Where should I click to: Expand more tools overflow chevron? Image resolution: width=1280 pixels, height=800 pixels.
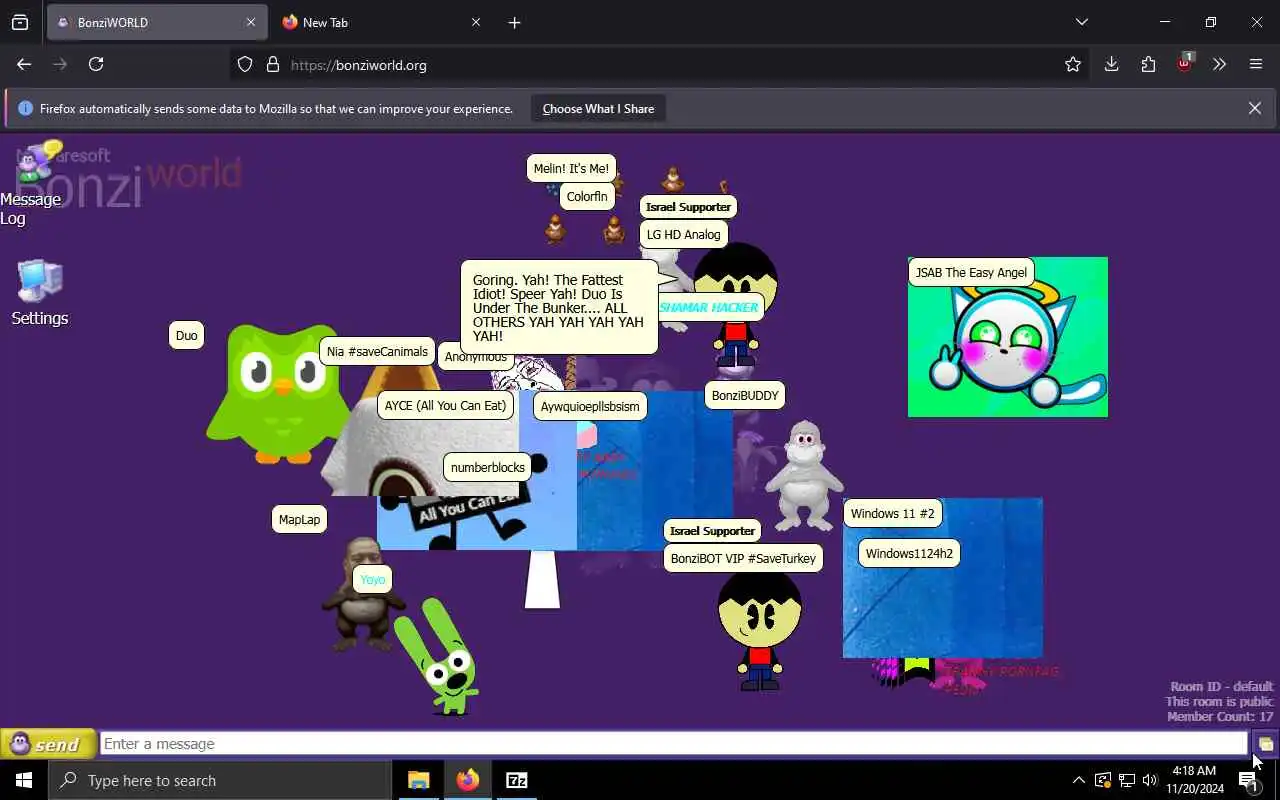click(x=1219, y=64)
